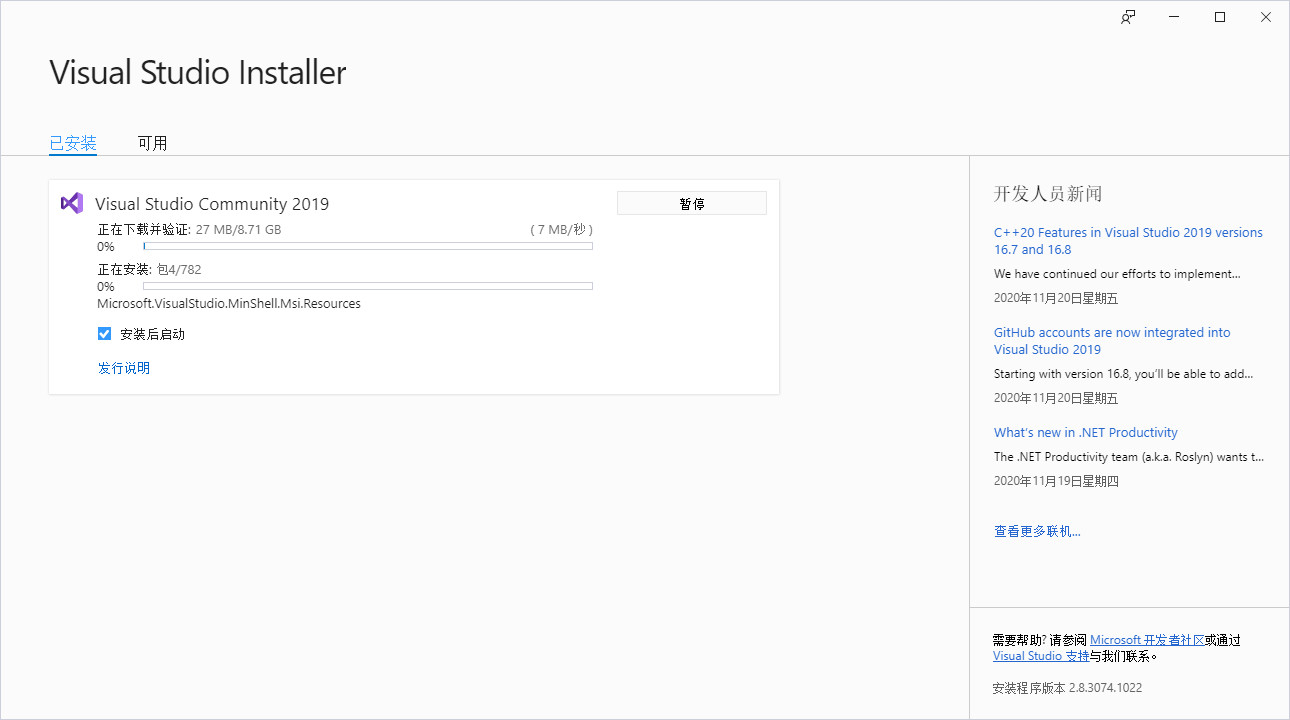The height and width of the screenshot is (720, 1290).
Task: Click the 查看更多联机 link
Action: tap(1037, 531)
